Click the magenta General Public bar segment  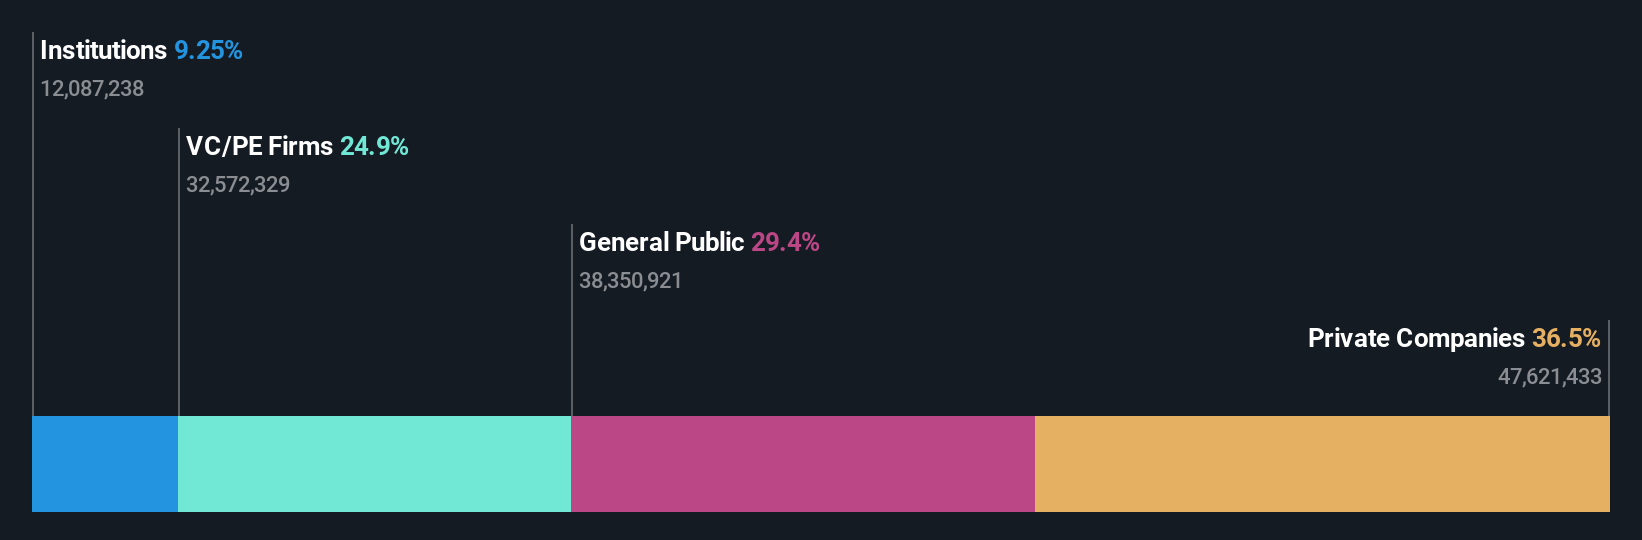tap(803, 464)
